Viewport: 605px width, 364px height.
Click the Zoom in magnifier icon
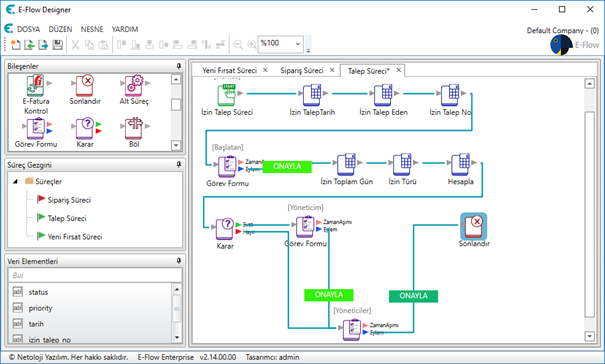click(252, 45)
